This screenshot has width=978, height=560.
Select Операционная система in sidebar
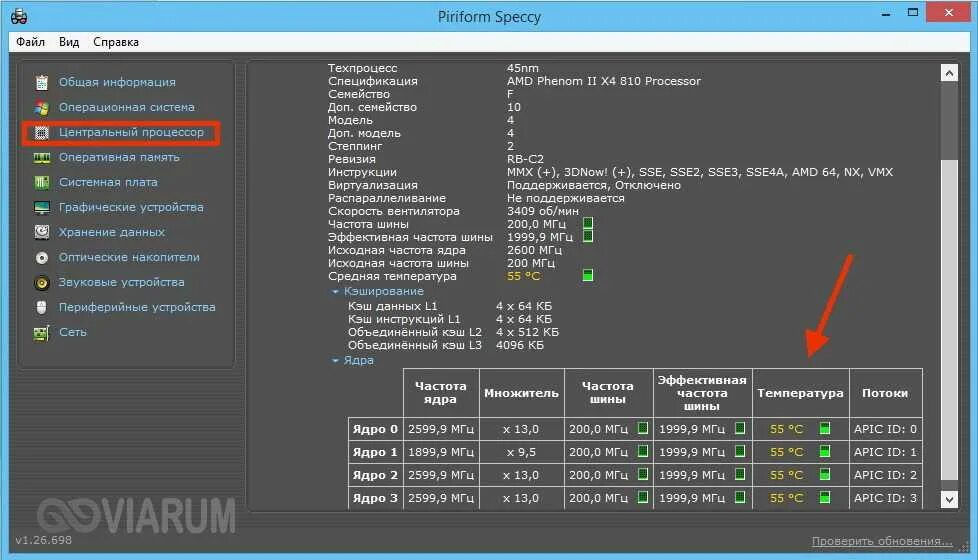pyautogui.click(x=127, y=107)
